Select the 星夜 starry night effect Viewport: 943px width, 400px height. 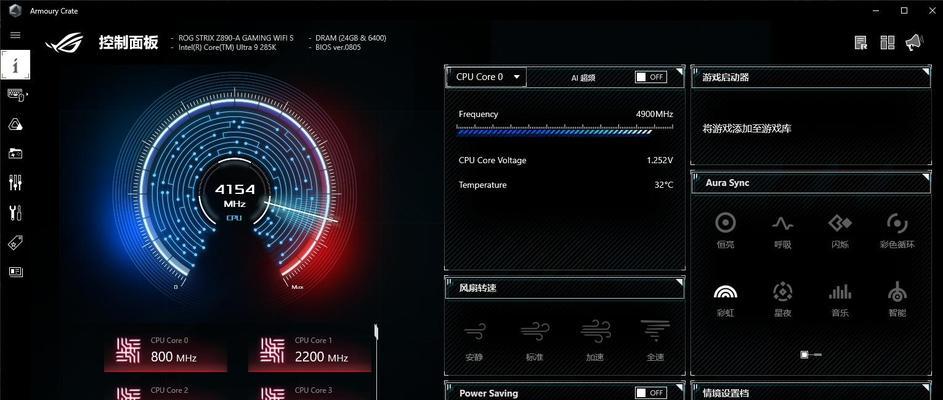tap(782, 299)
